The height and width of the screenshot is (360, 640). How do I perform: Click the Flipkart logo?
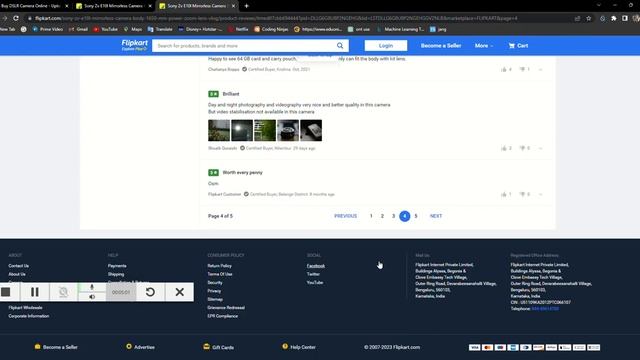click(x=134, y=45)
